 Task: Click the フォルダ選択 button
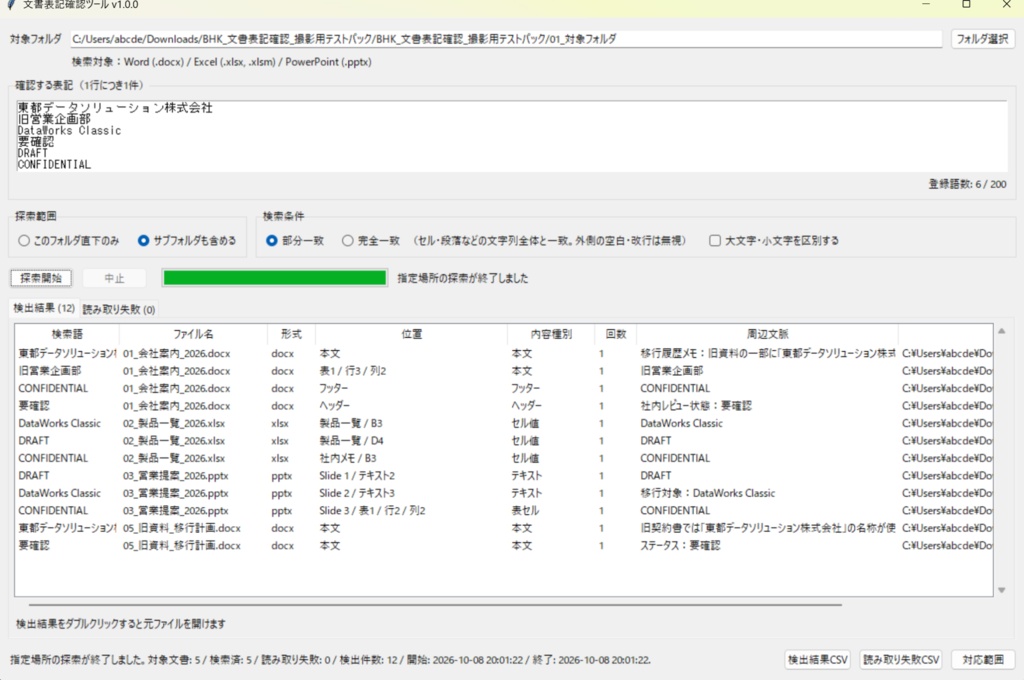[982, 39]
